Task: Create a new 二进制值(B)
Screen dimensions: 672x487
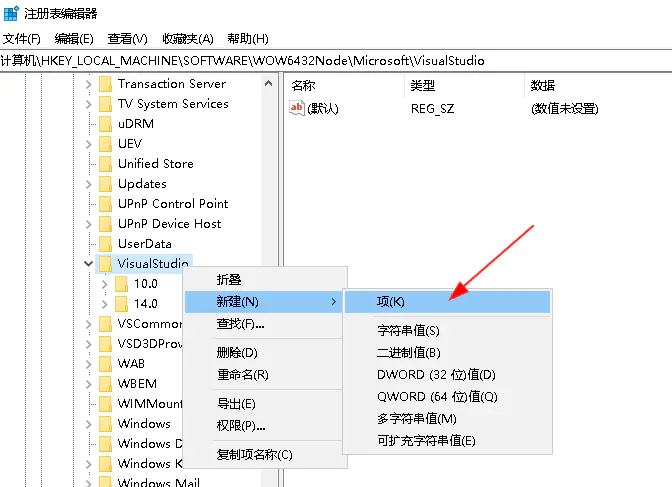Action: point(447,352)
